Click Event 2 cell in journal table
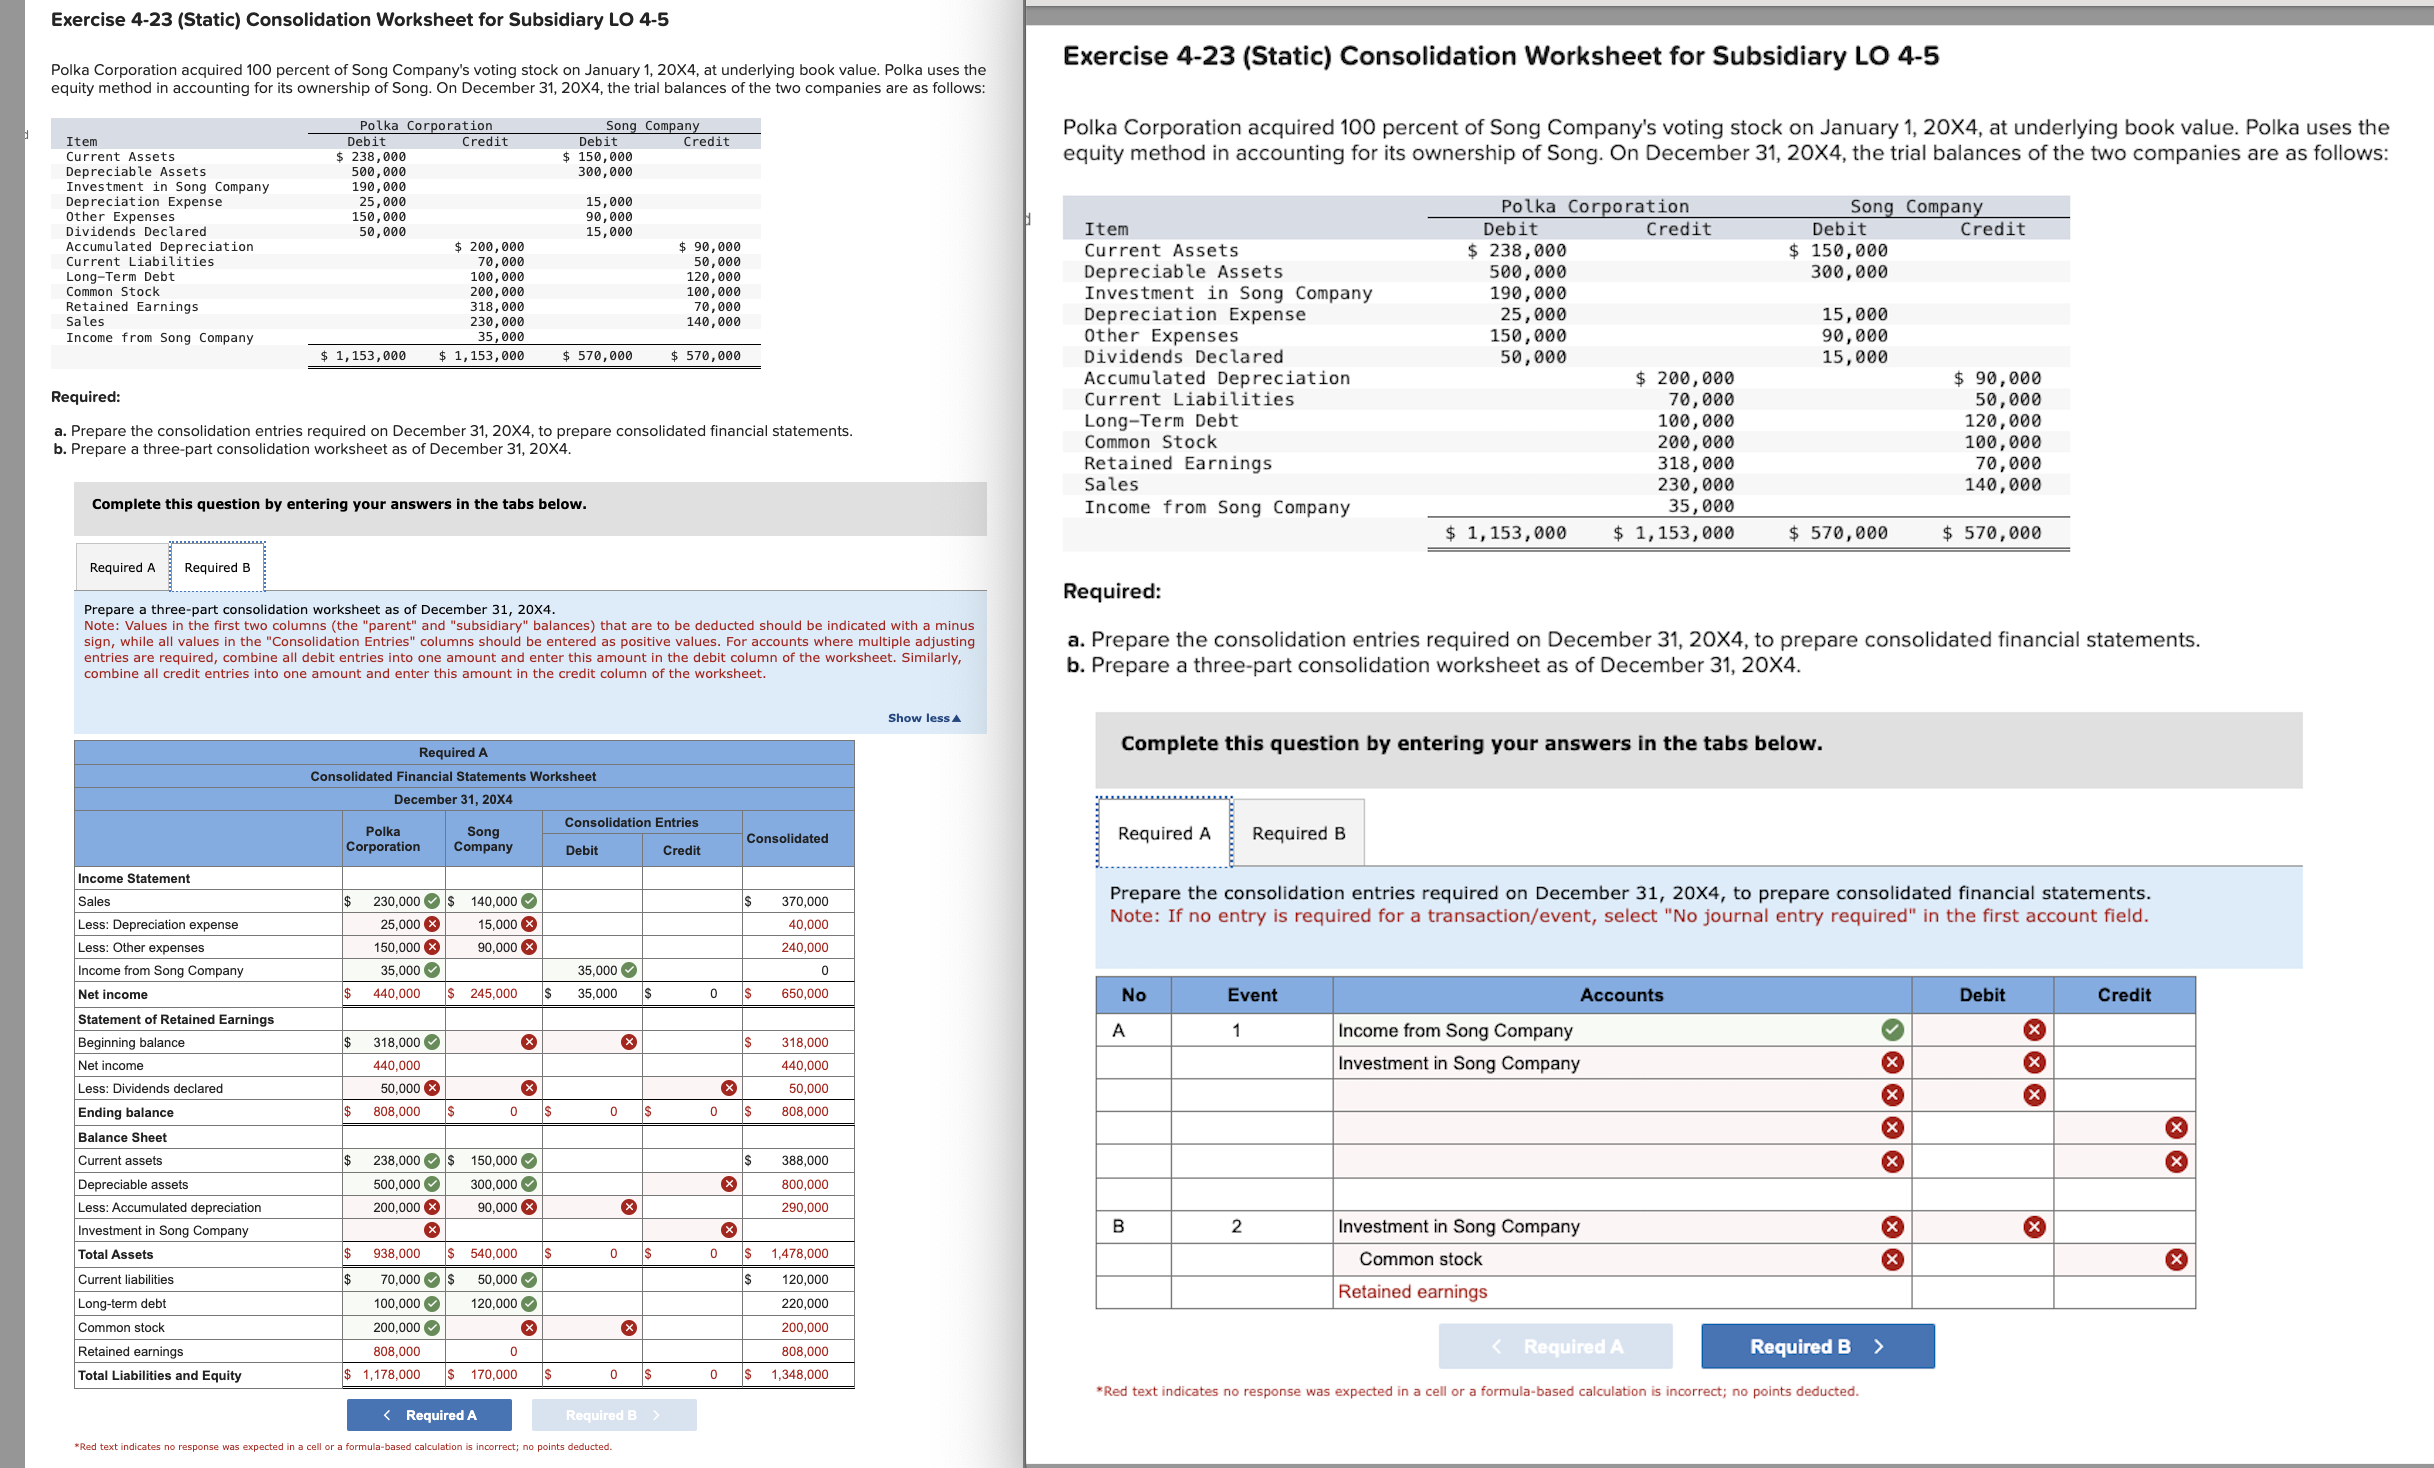Image resolution: width=2434 pixels, height=1468 pixels. click(1251, 1226)
